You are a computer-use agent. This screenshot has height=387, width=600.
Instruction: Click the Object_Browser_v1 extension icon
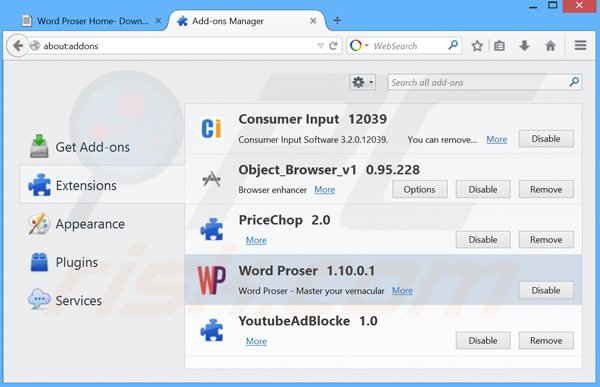coord(211,179)
